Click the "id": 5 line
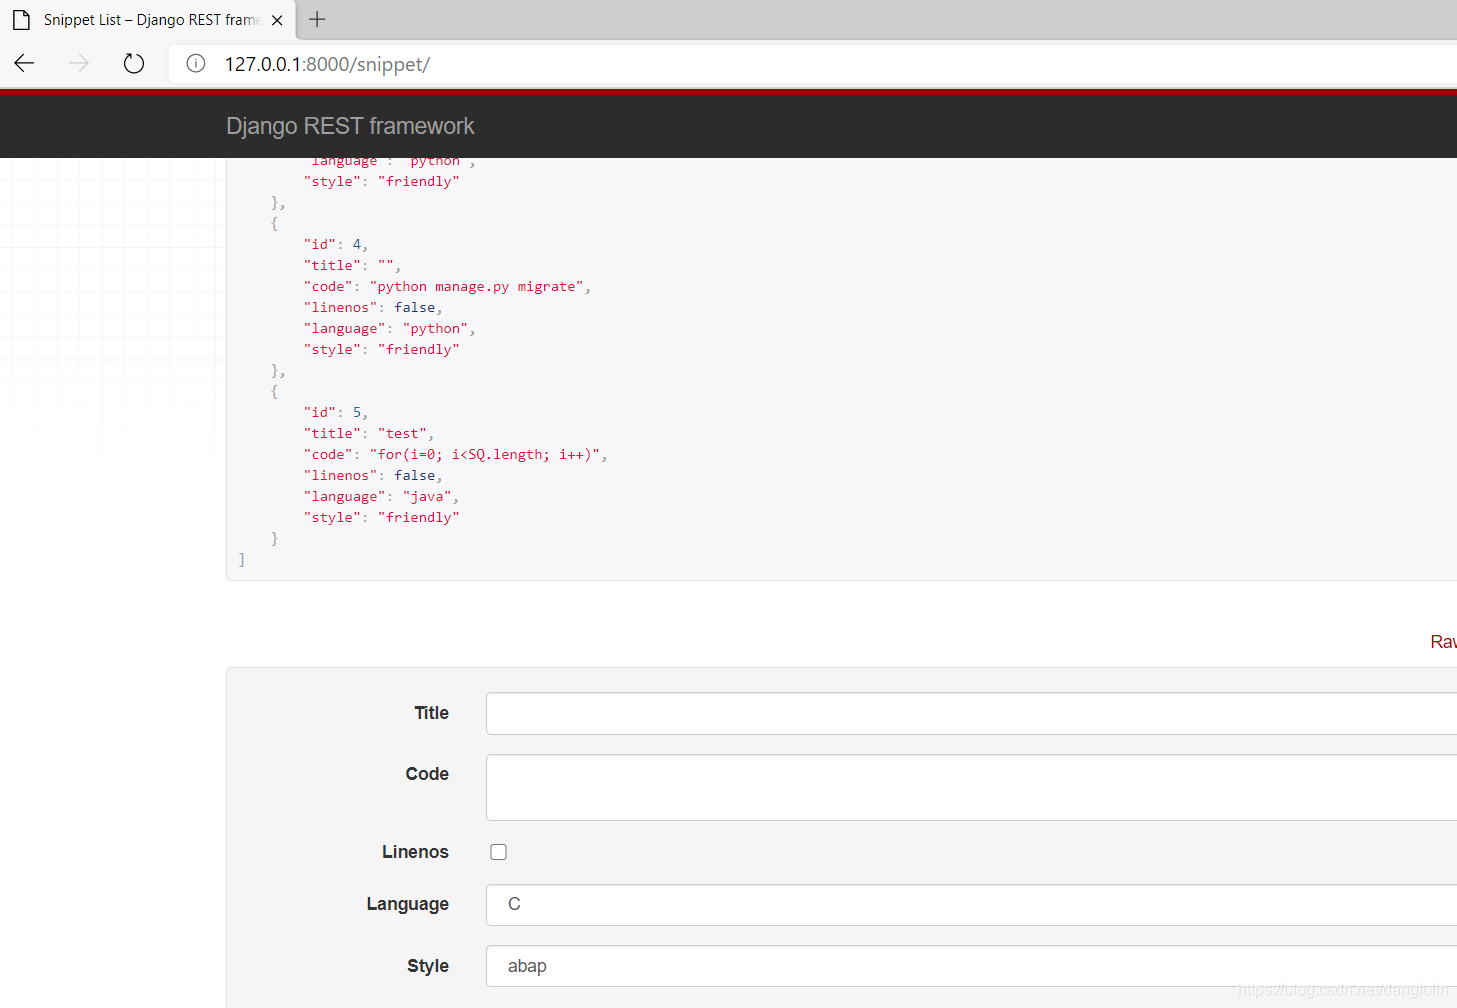 click(336, 413)
